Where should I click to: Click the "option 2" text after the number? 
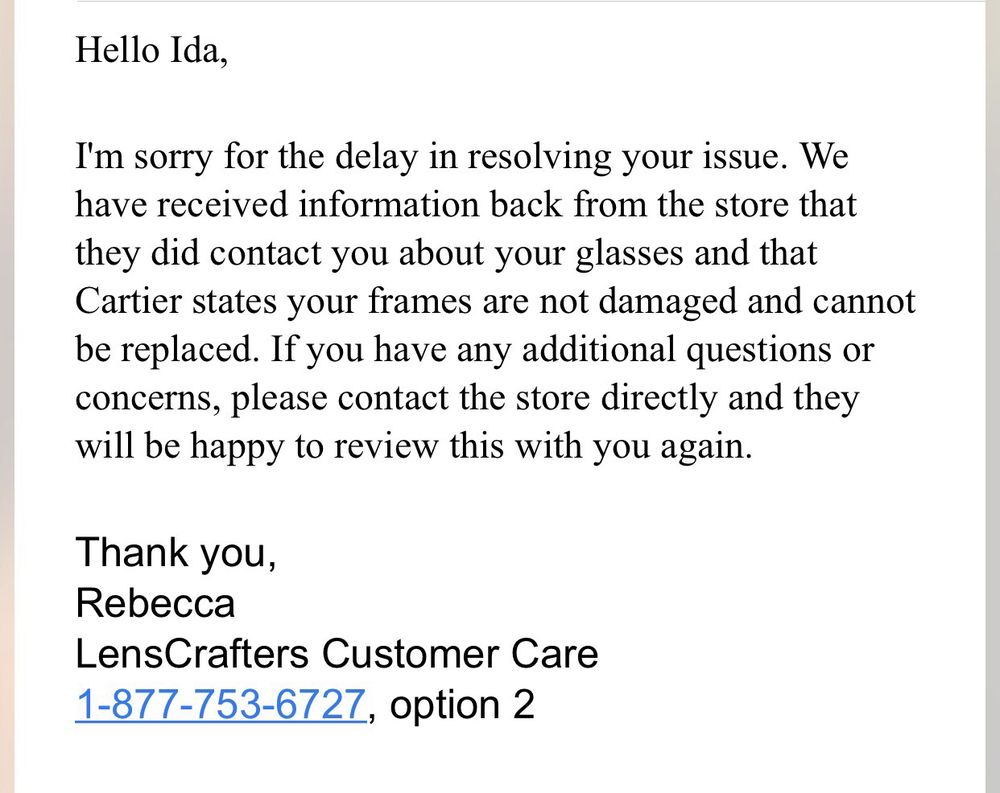point(461,705)
